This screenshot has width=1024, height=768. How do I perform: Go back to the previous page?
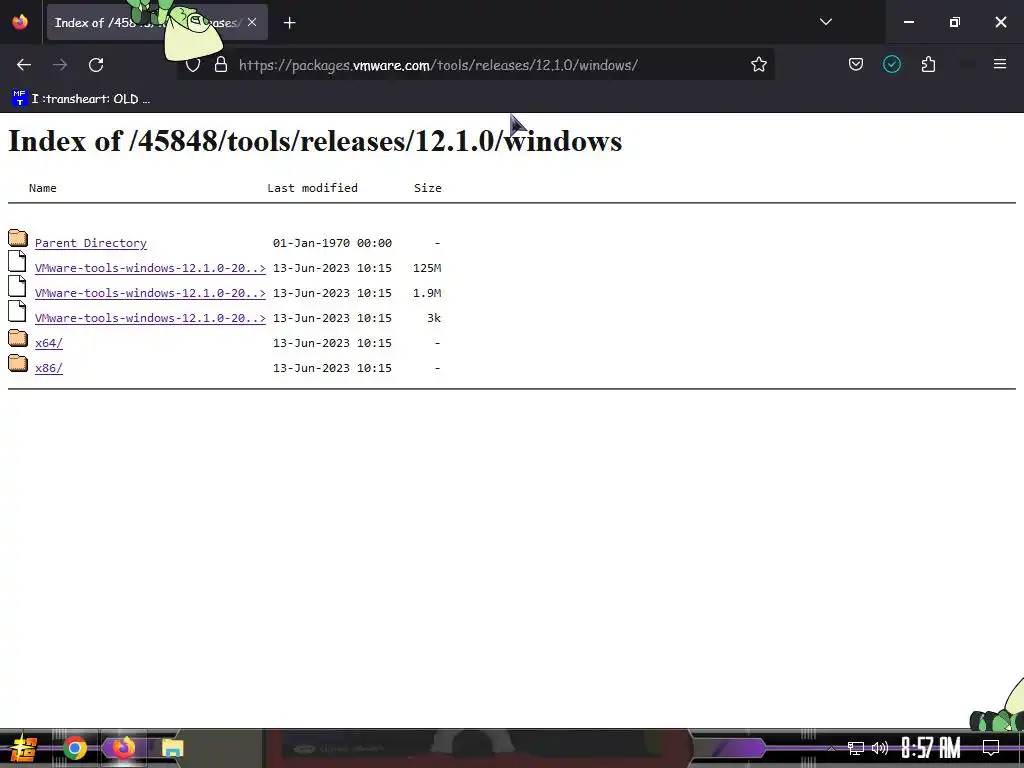tap(24, 65)
